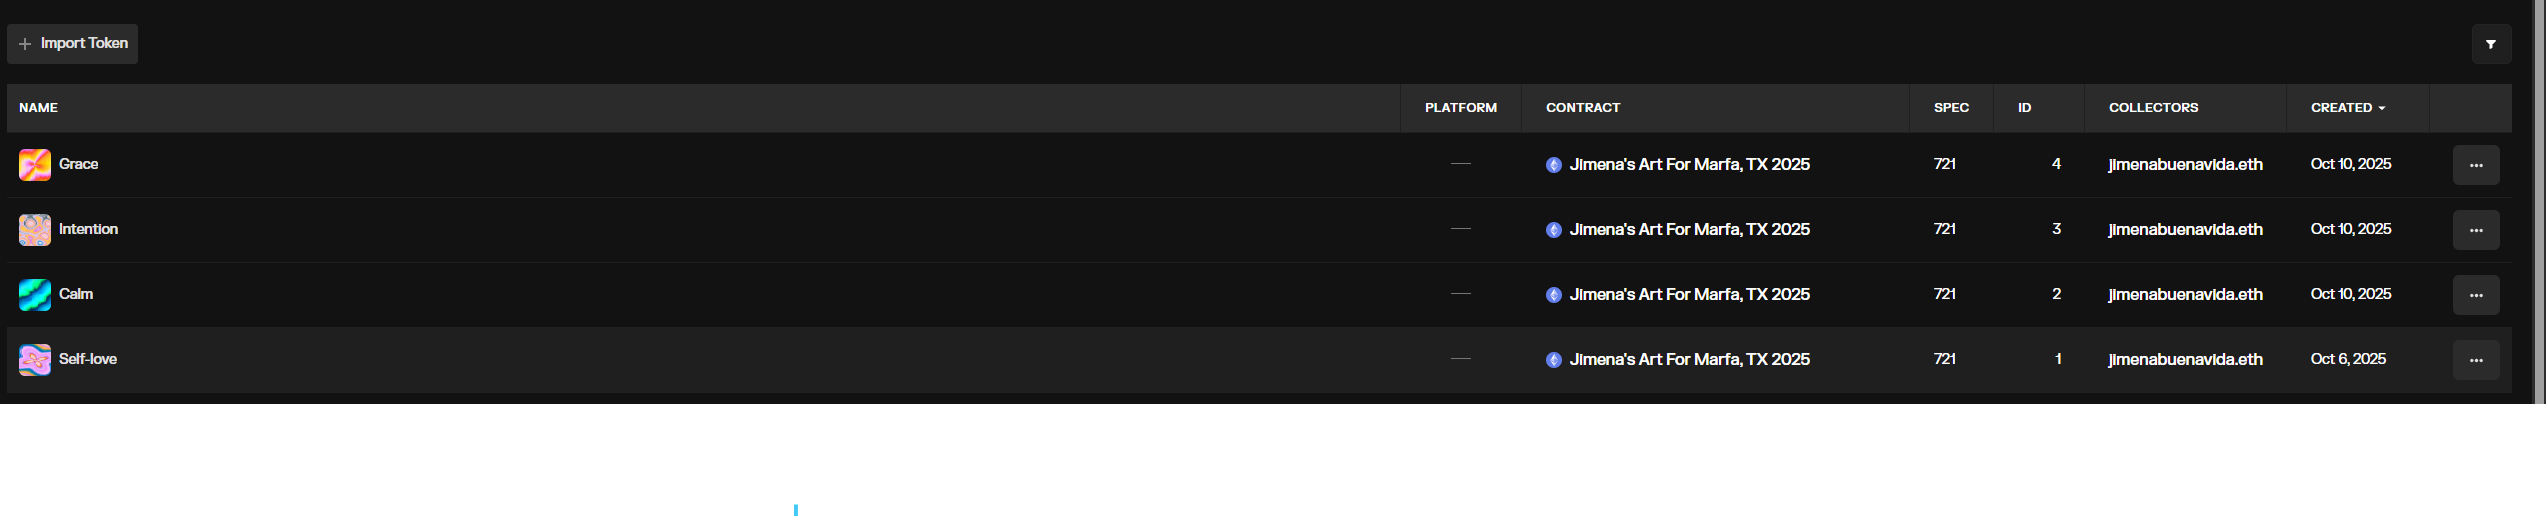Open the Intention token thumbnail
2546x517 pixels.
(x=35, y=230)
